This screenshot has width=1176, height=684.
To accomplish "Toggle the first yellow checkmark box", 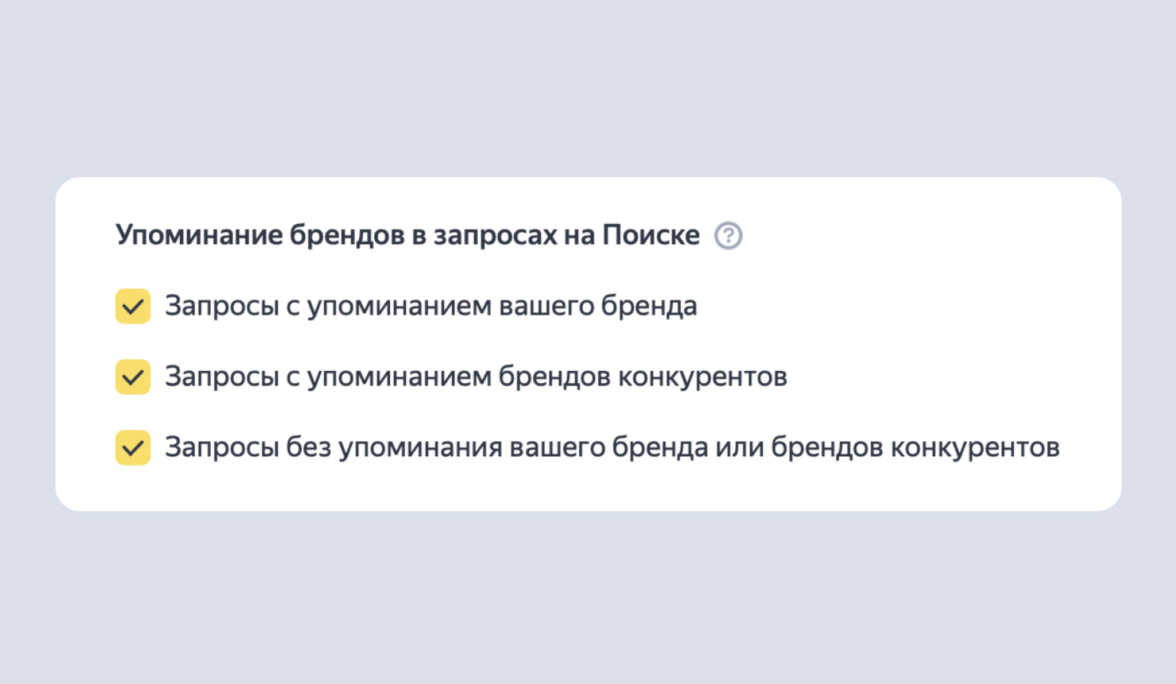I will 133,306.
